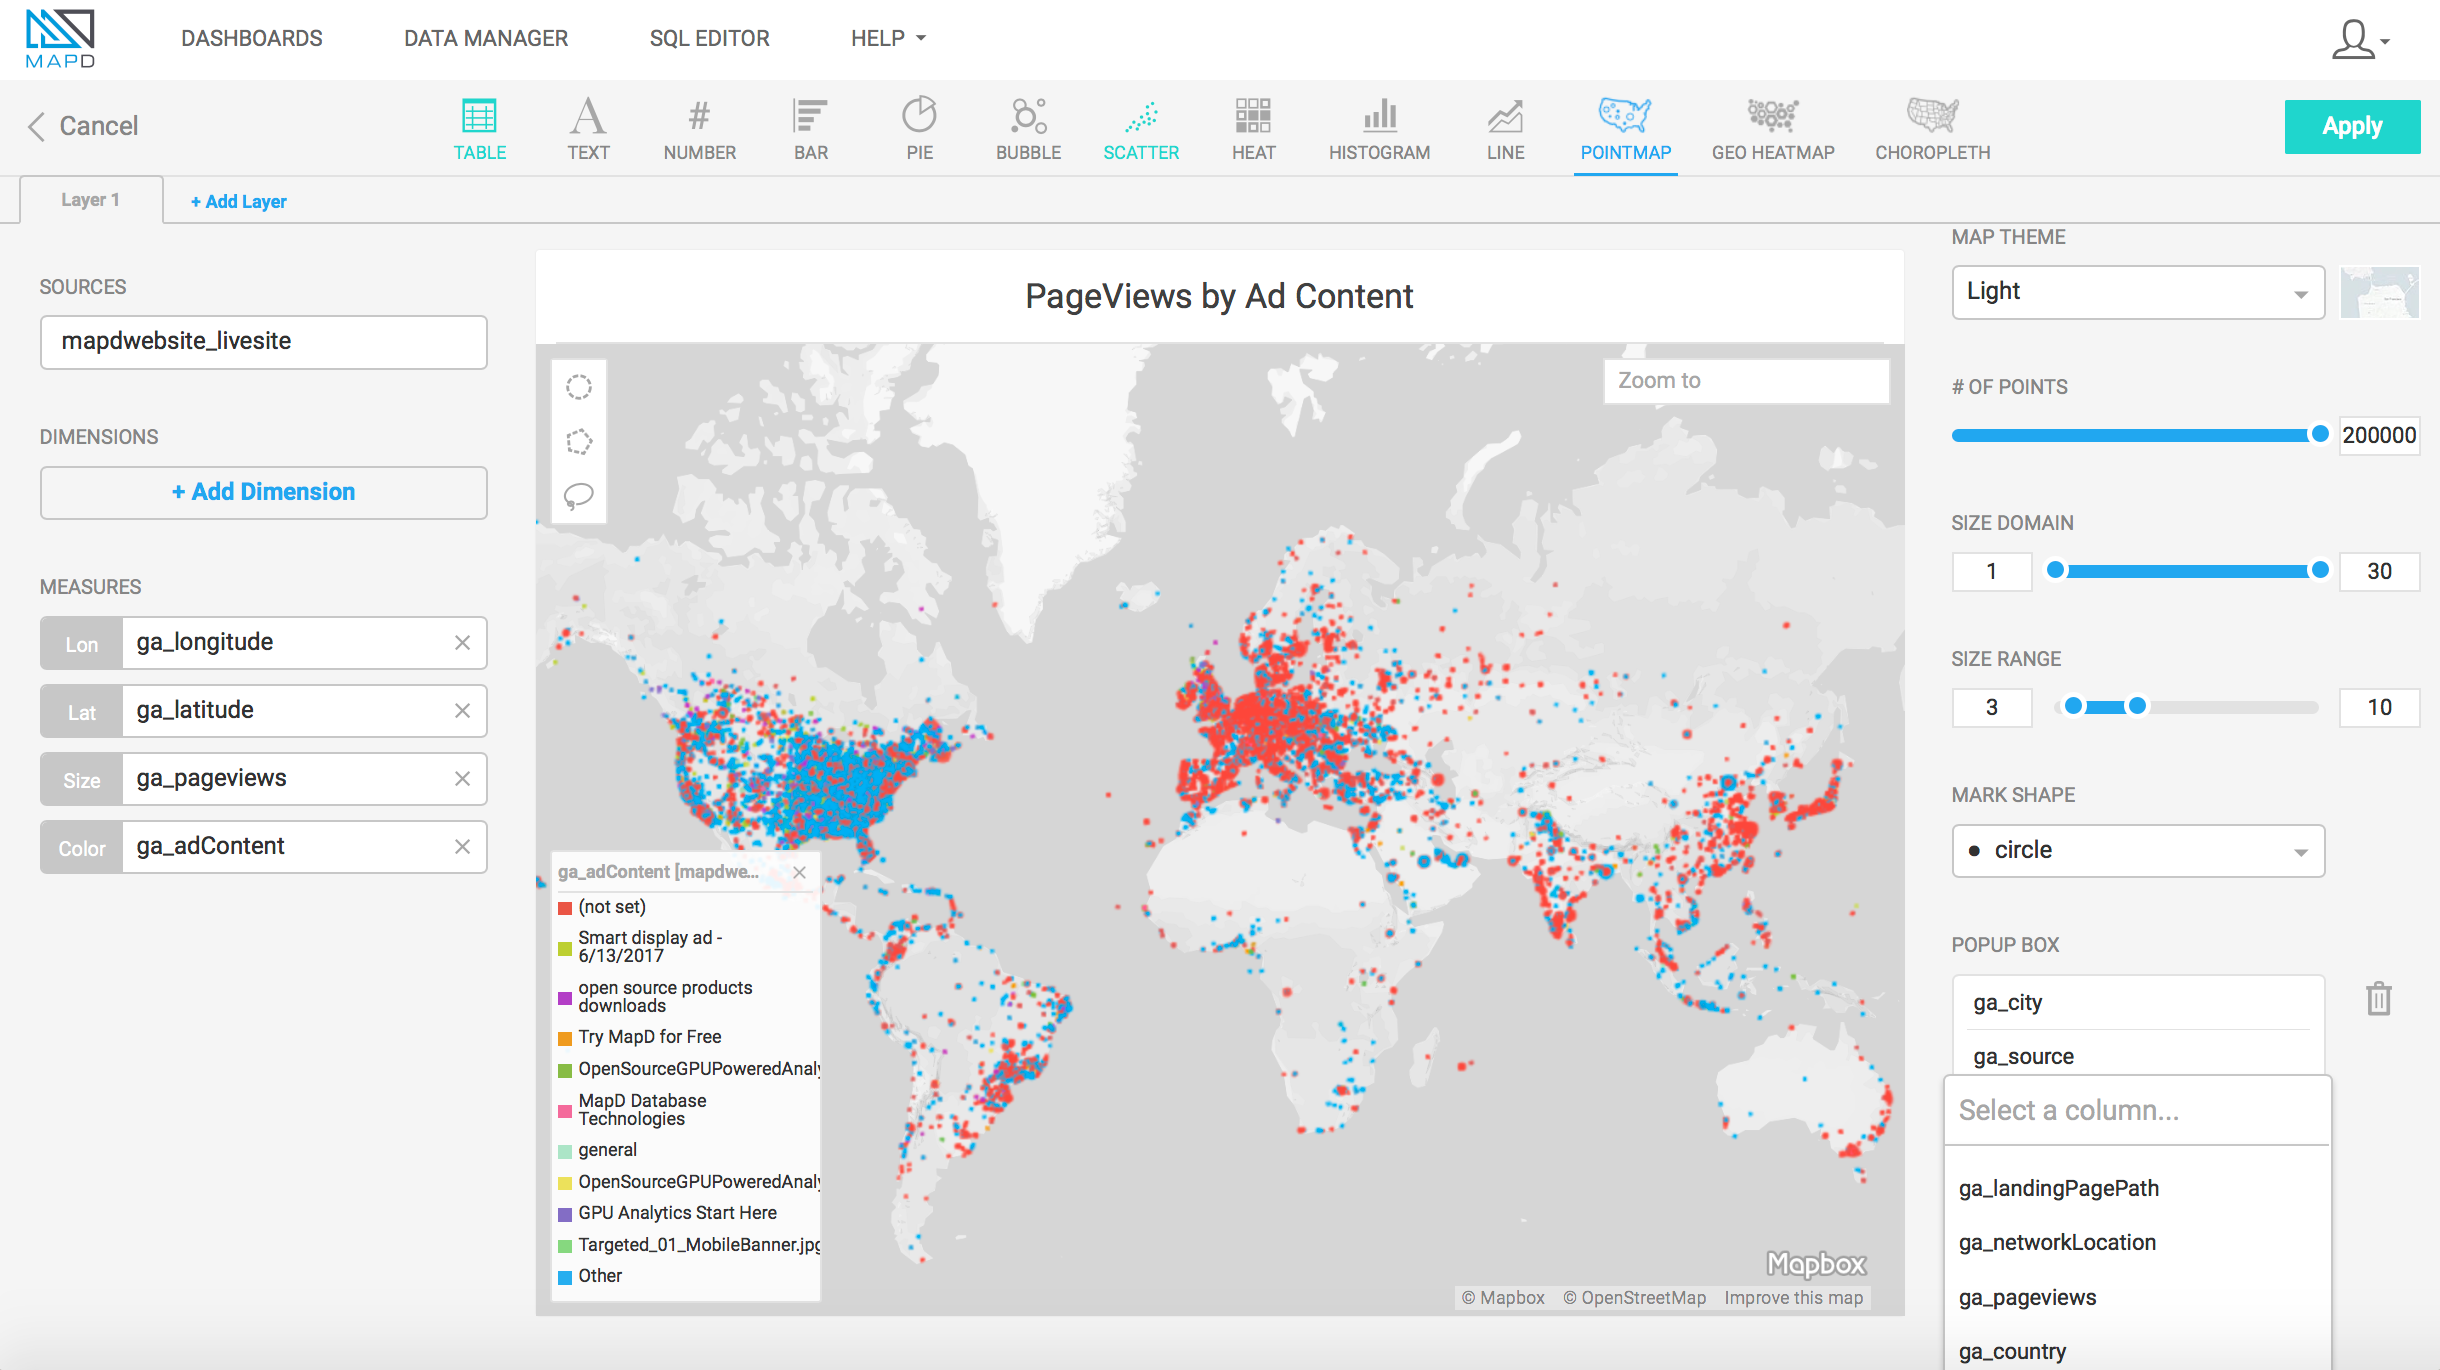Open the Help menu dropdown
Screen dimensions: 2440x1370
[x=888, y=38]
